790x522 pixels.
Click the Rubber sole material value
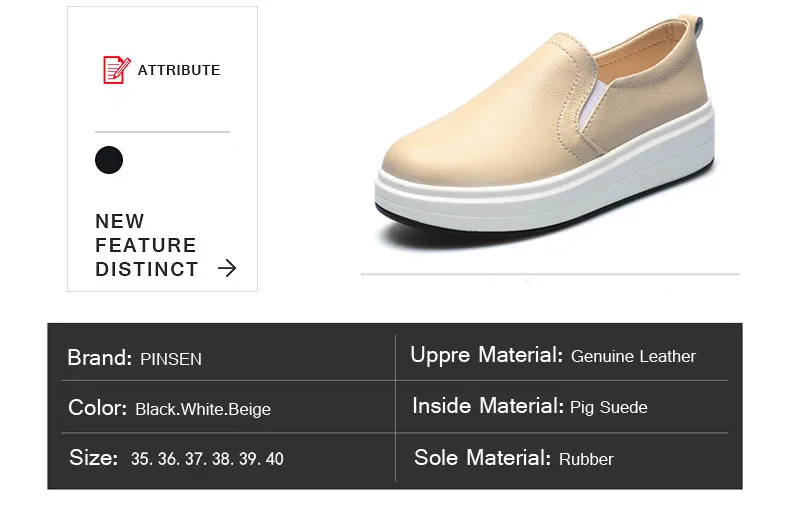(586, 460)
